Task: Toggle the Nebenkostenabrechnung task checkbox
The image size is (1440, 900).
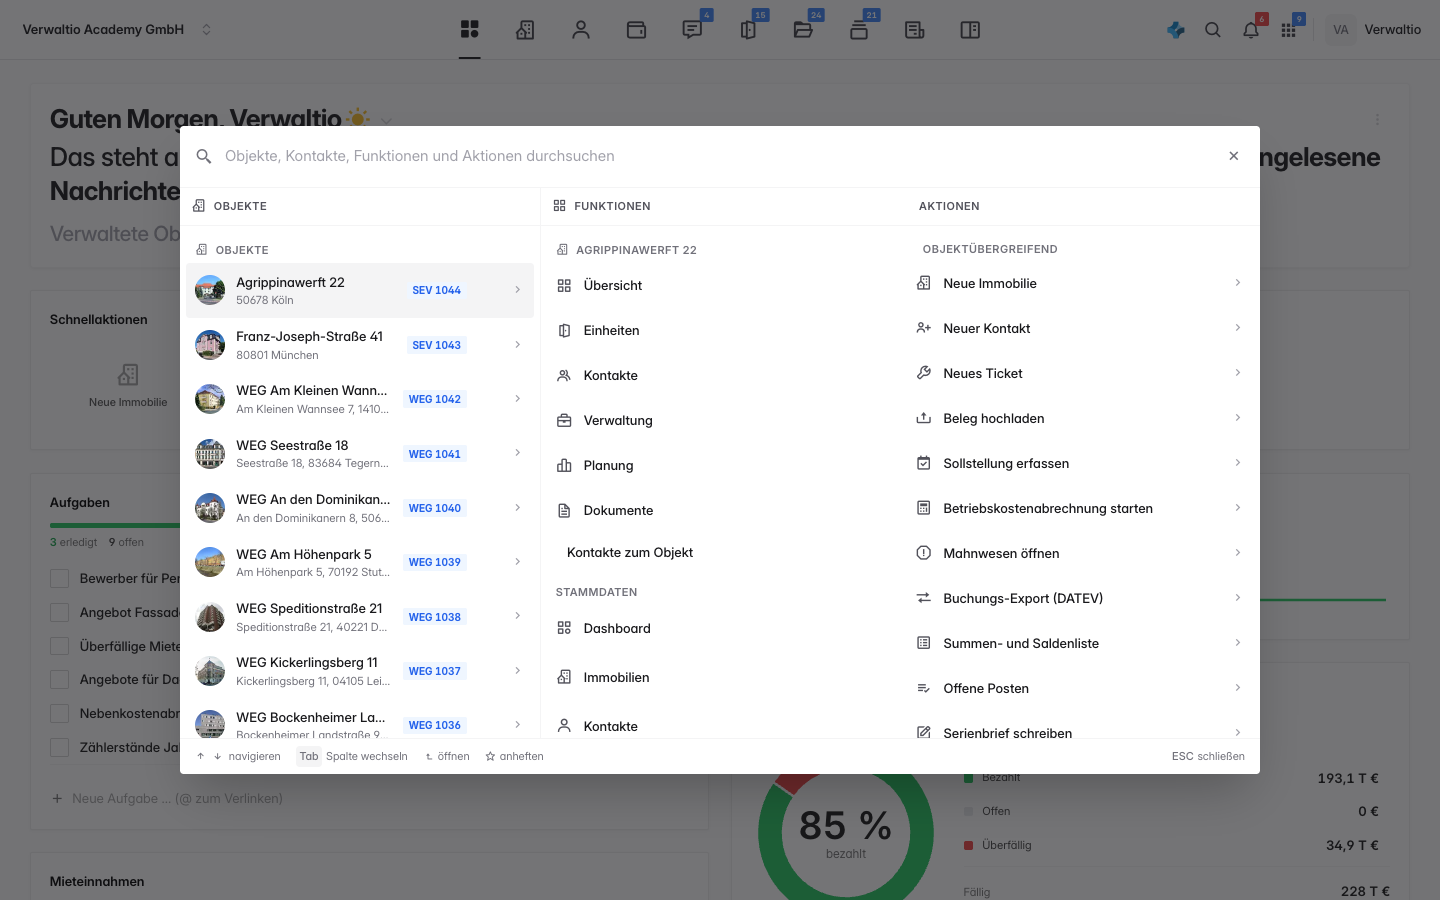Action: pyautogui.click(x=60, y=713)
